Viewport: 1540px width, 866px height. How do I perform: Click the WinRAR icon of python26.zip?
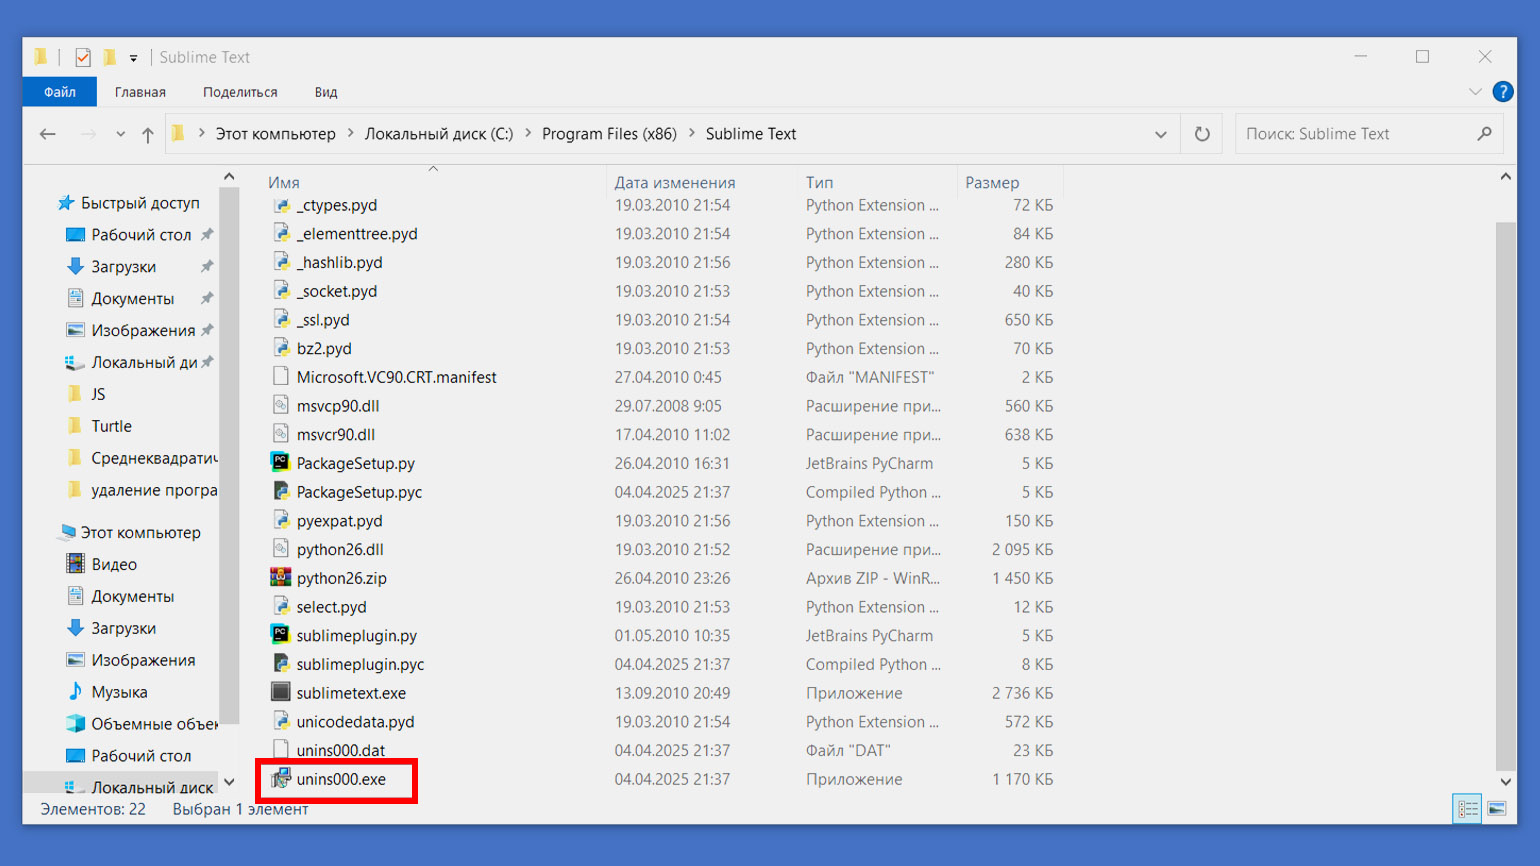(281, 578)
